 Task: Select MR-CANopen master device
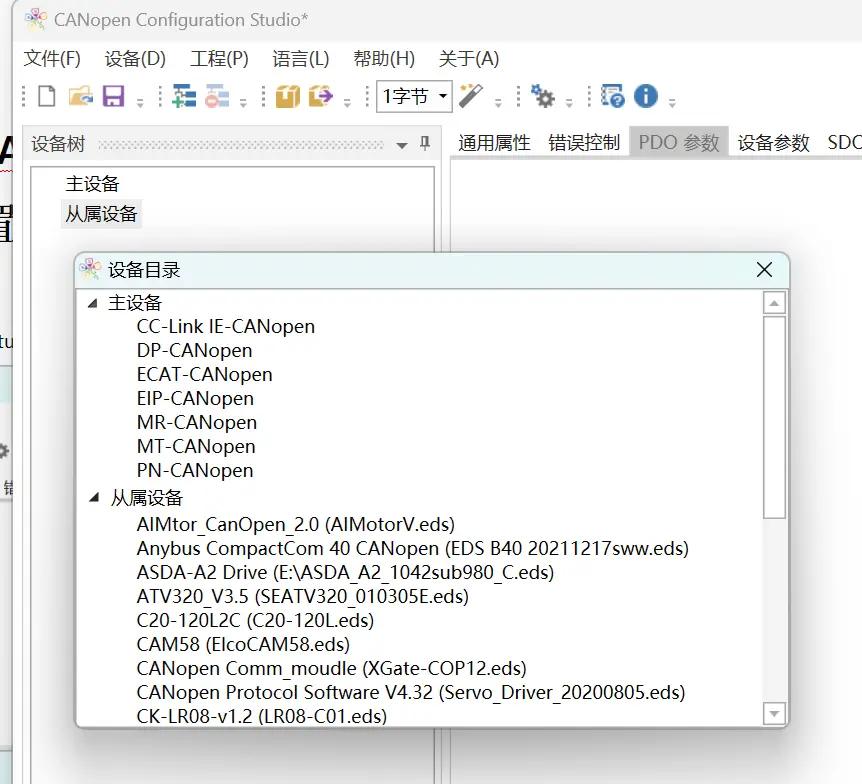[x=196, y=423]
